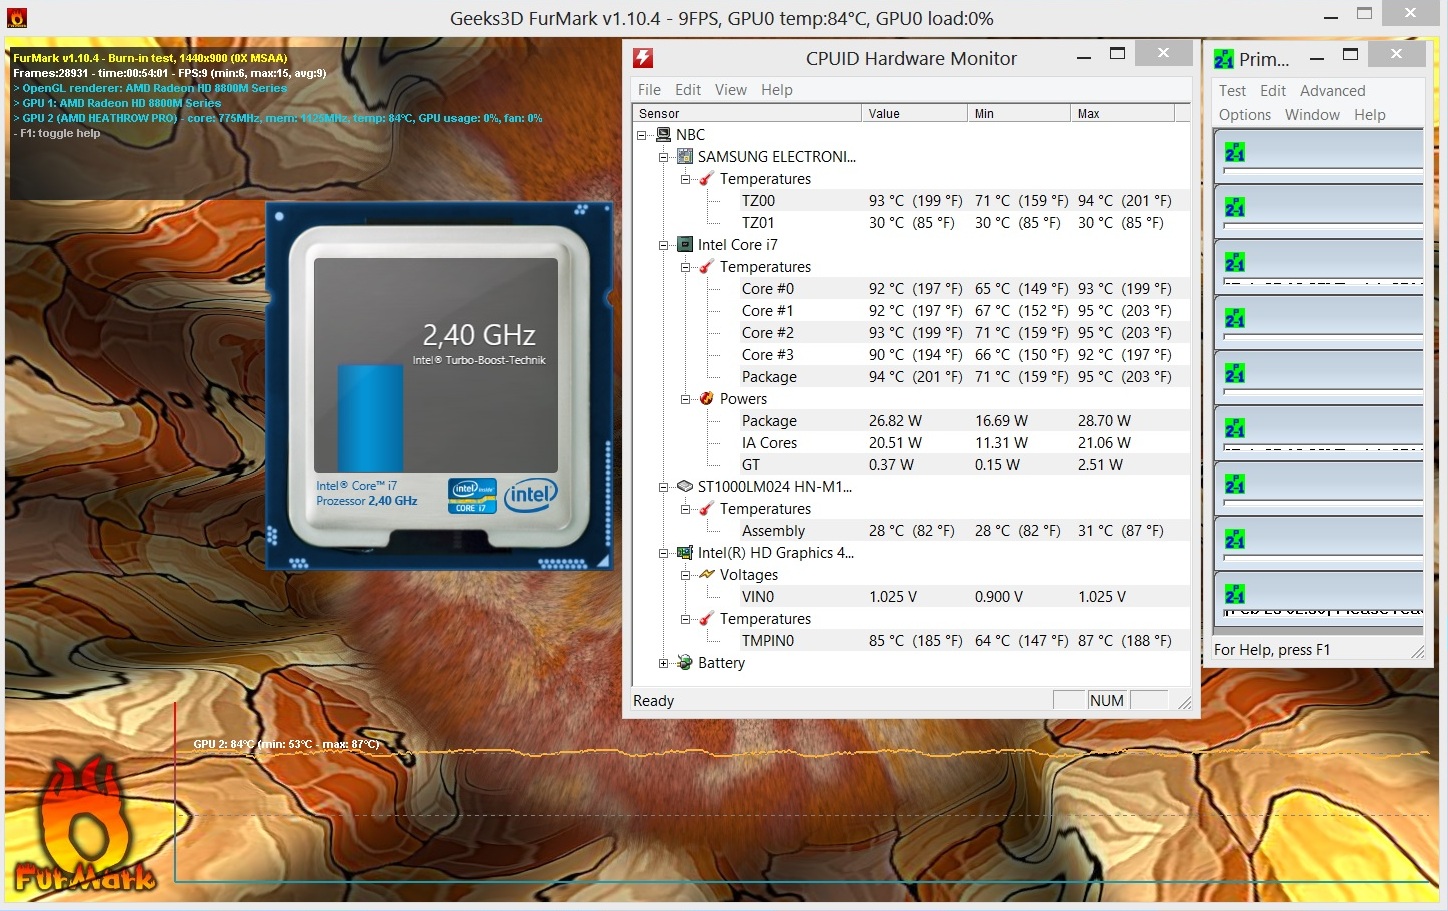Image resolution: width=1448 pixels, height=911 pixels.
Task: Click the Value column header
Action: [x=915, y=113]
